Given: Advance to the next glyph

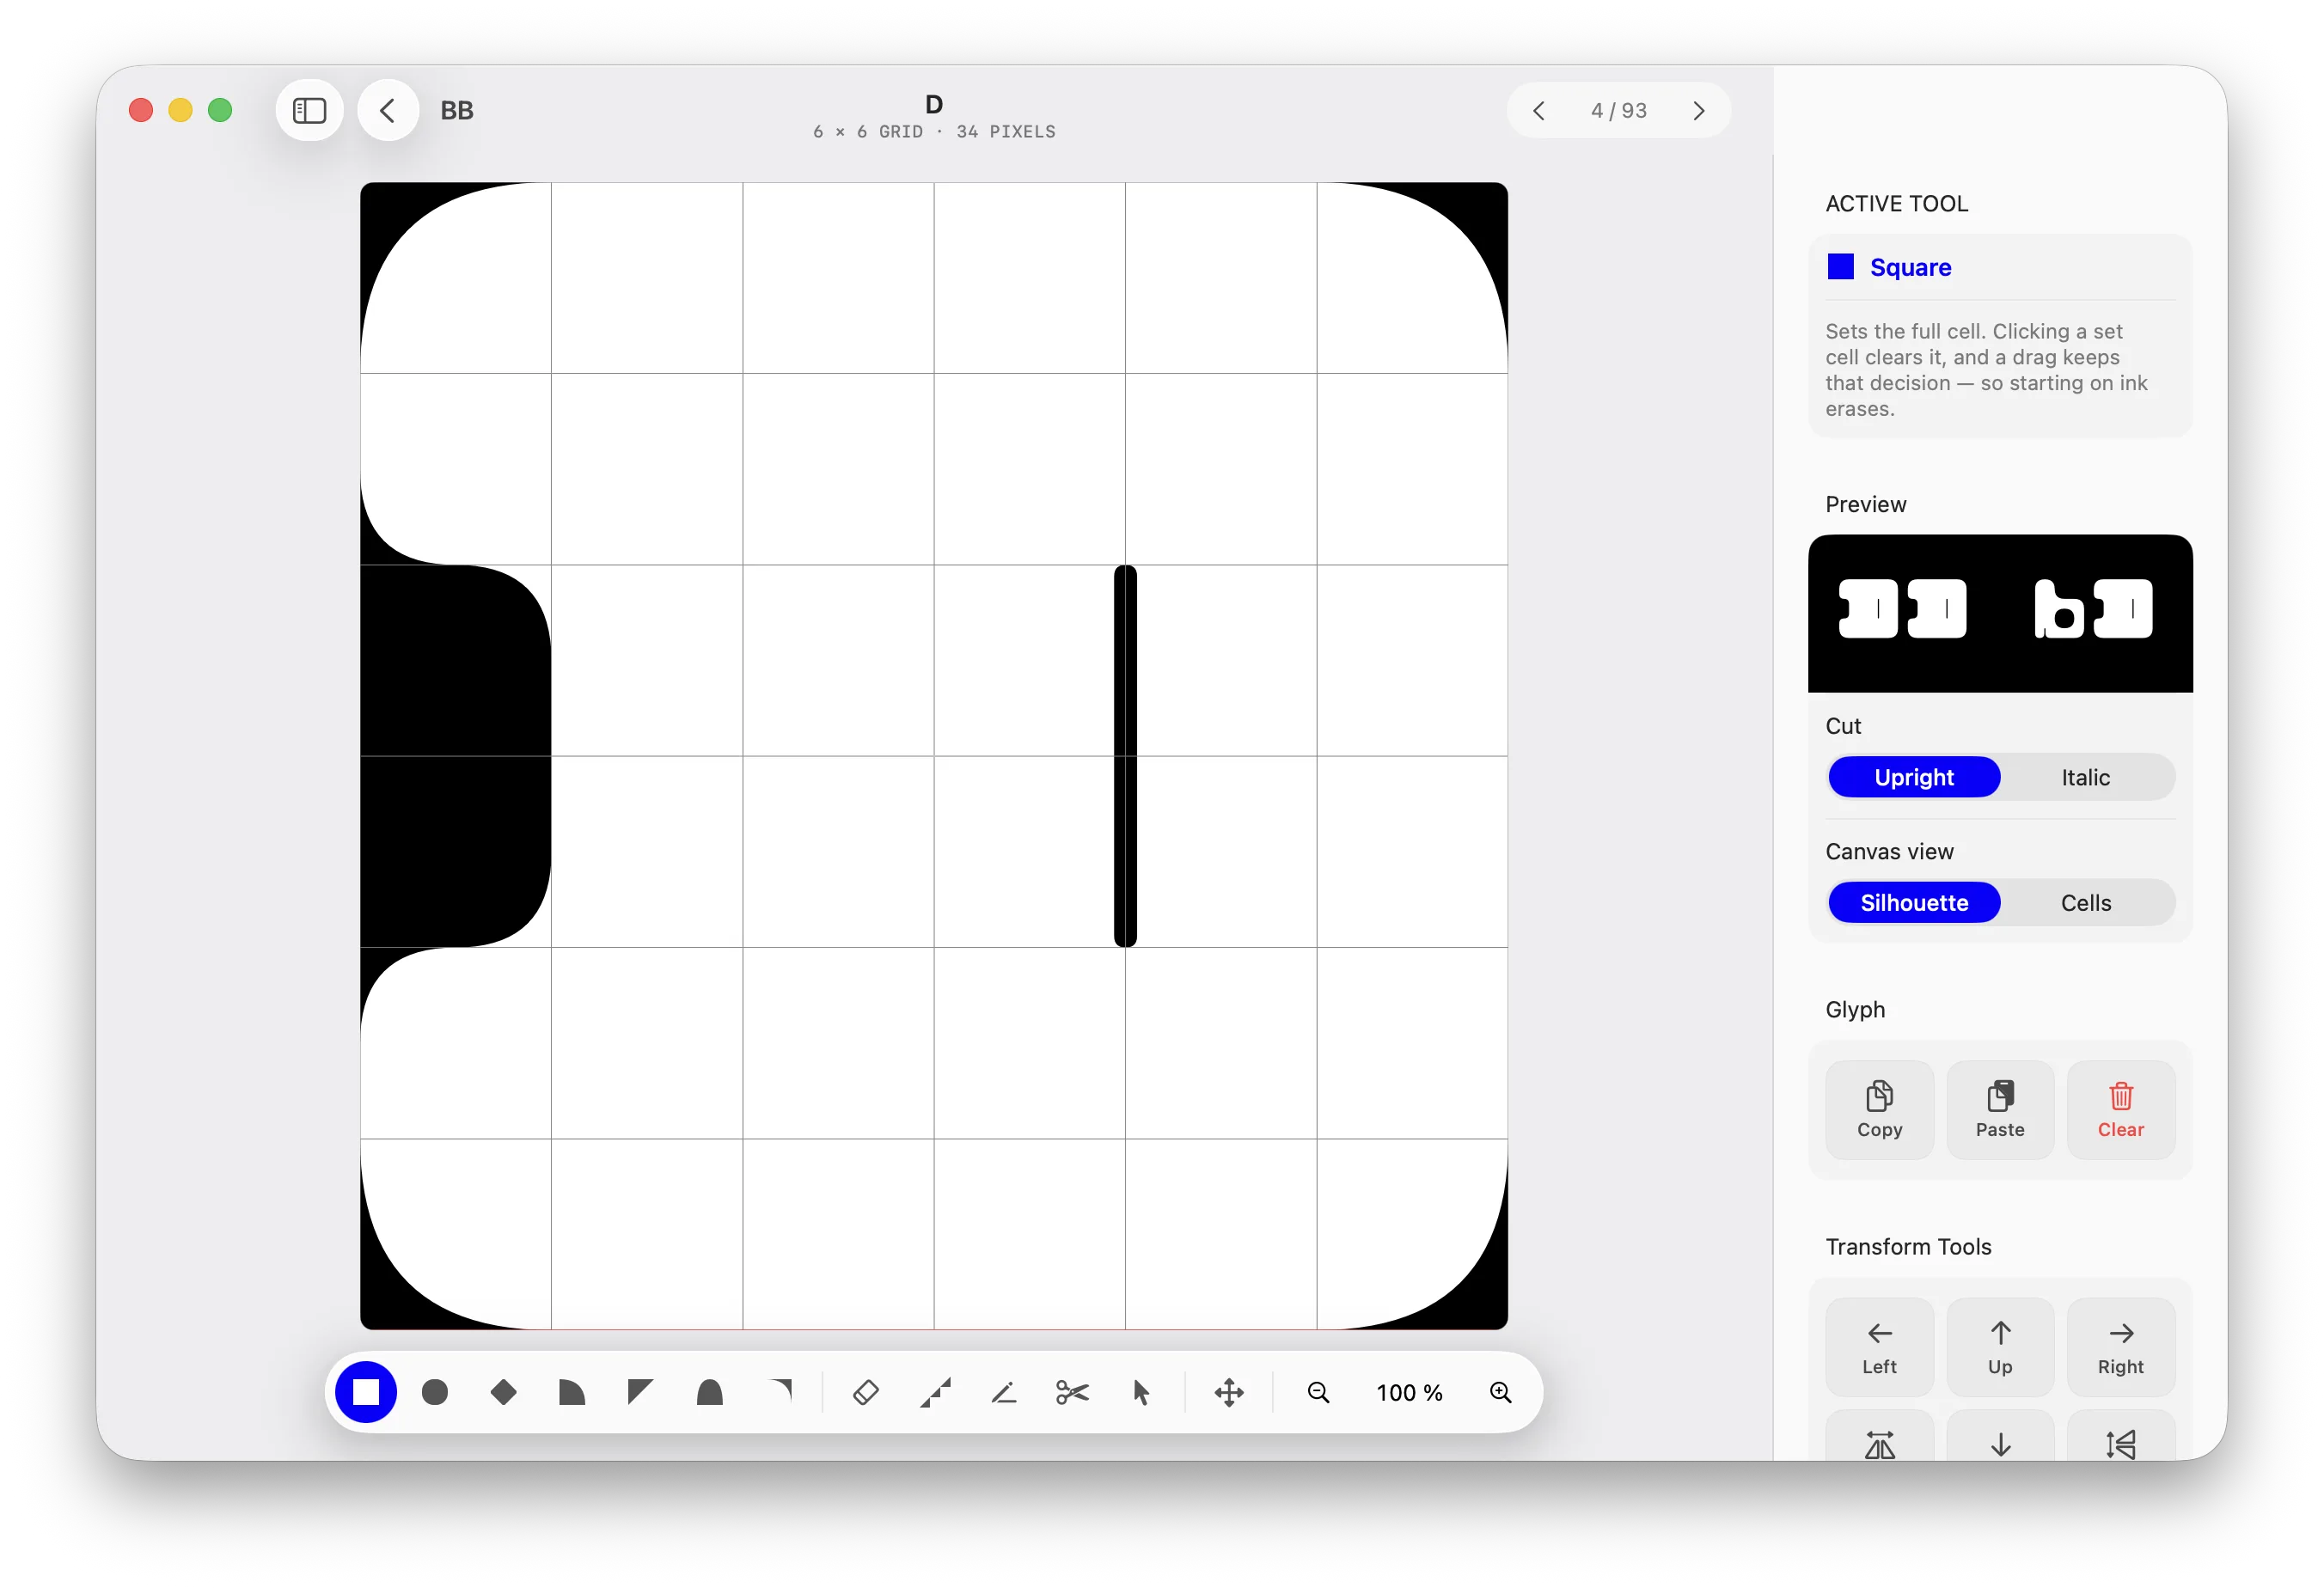Looking at the screenshot, I should pyautogui.click(x=1699, y=110).
